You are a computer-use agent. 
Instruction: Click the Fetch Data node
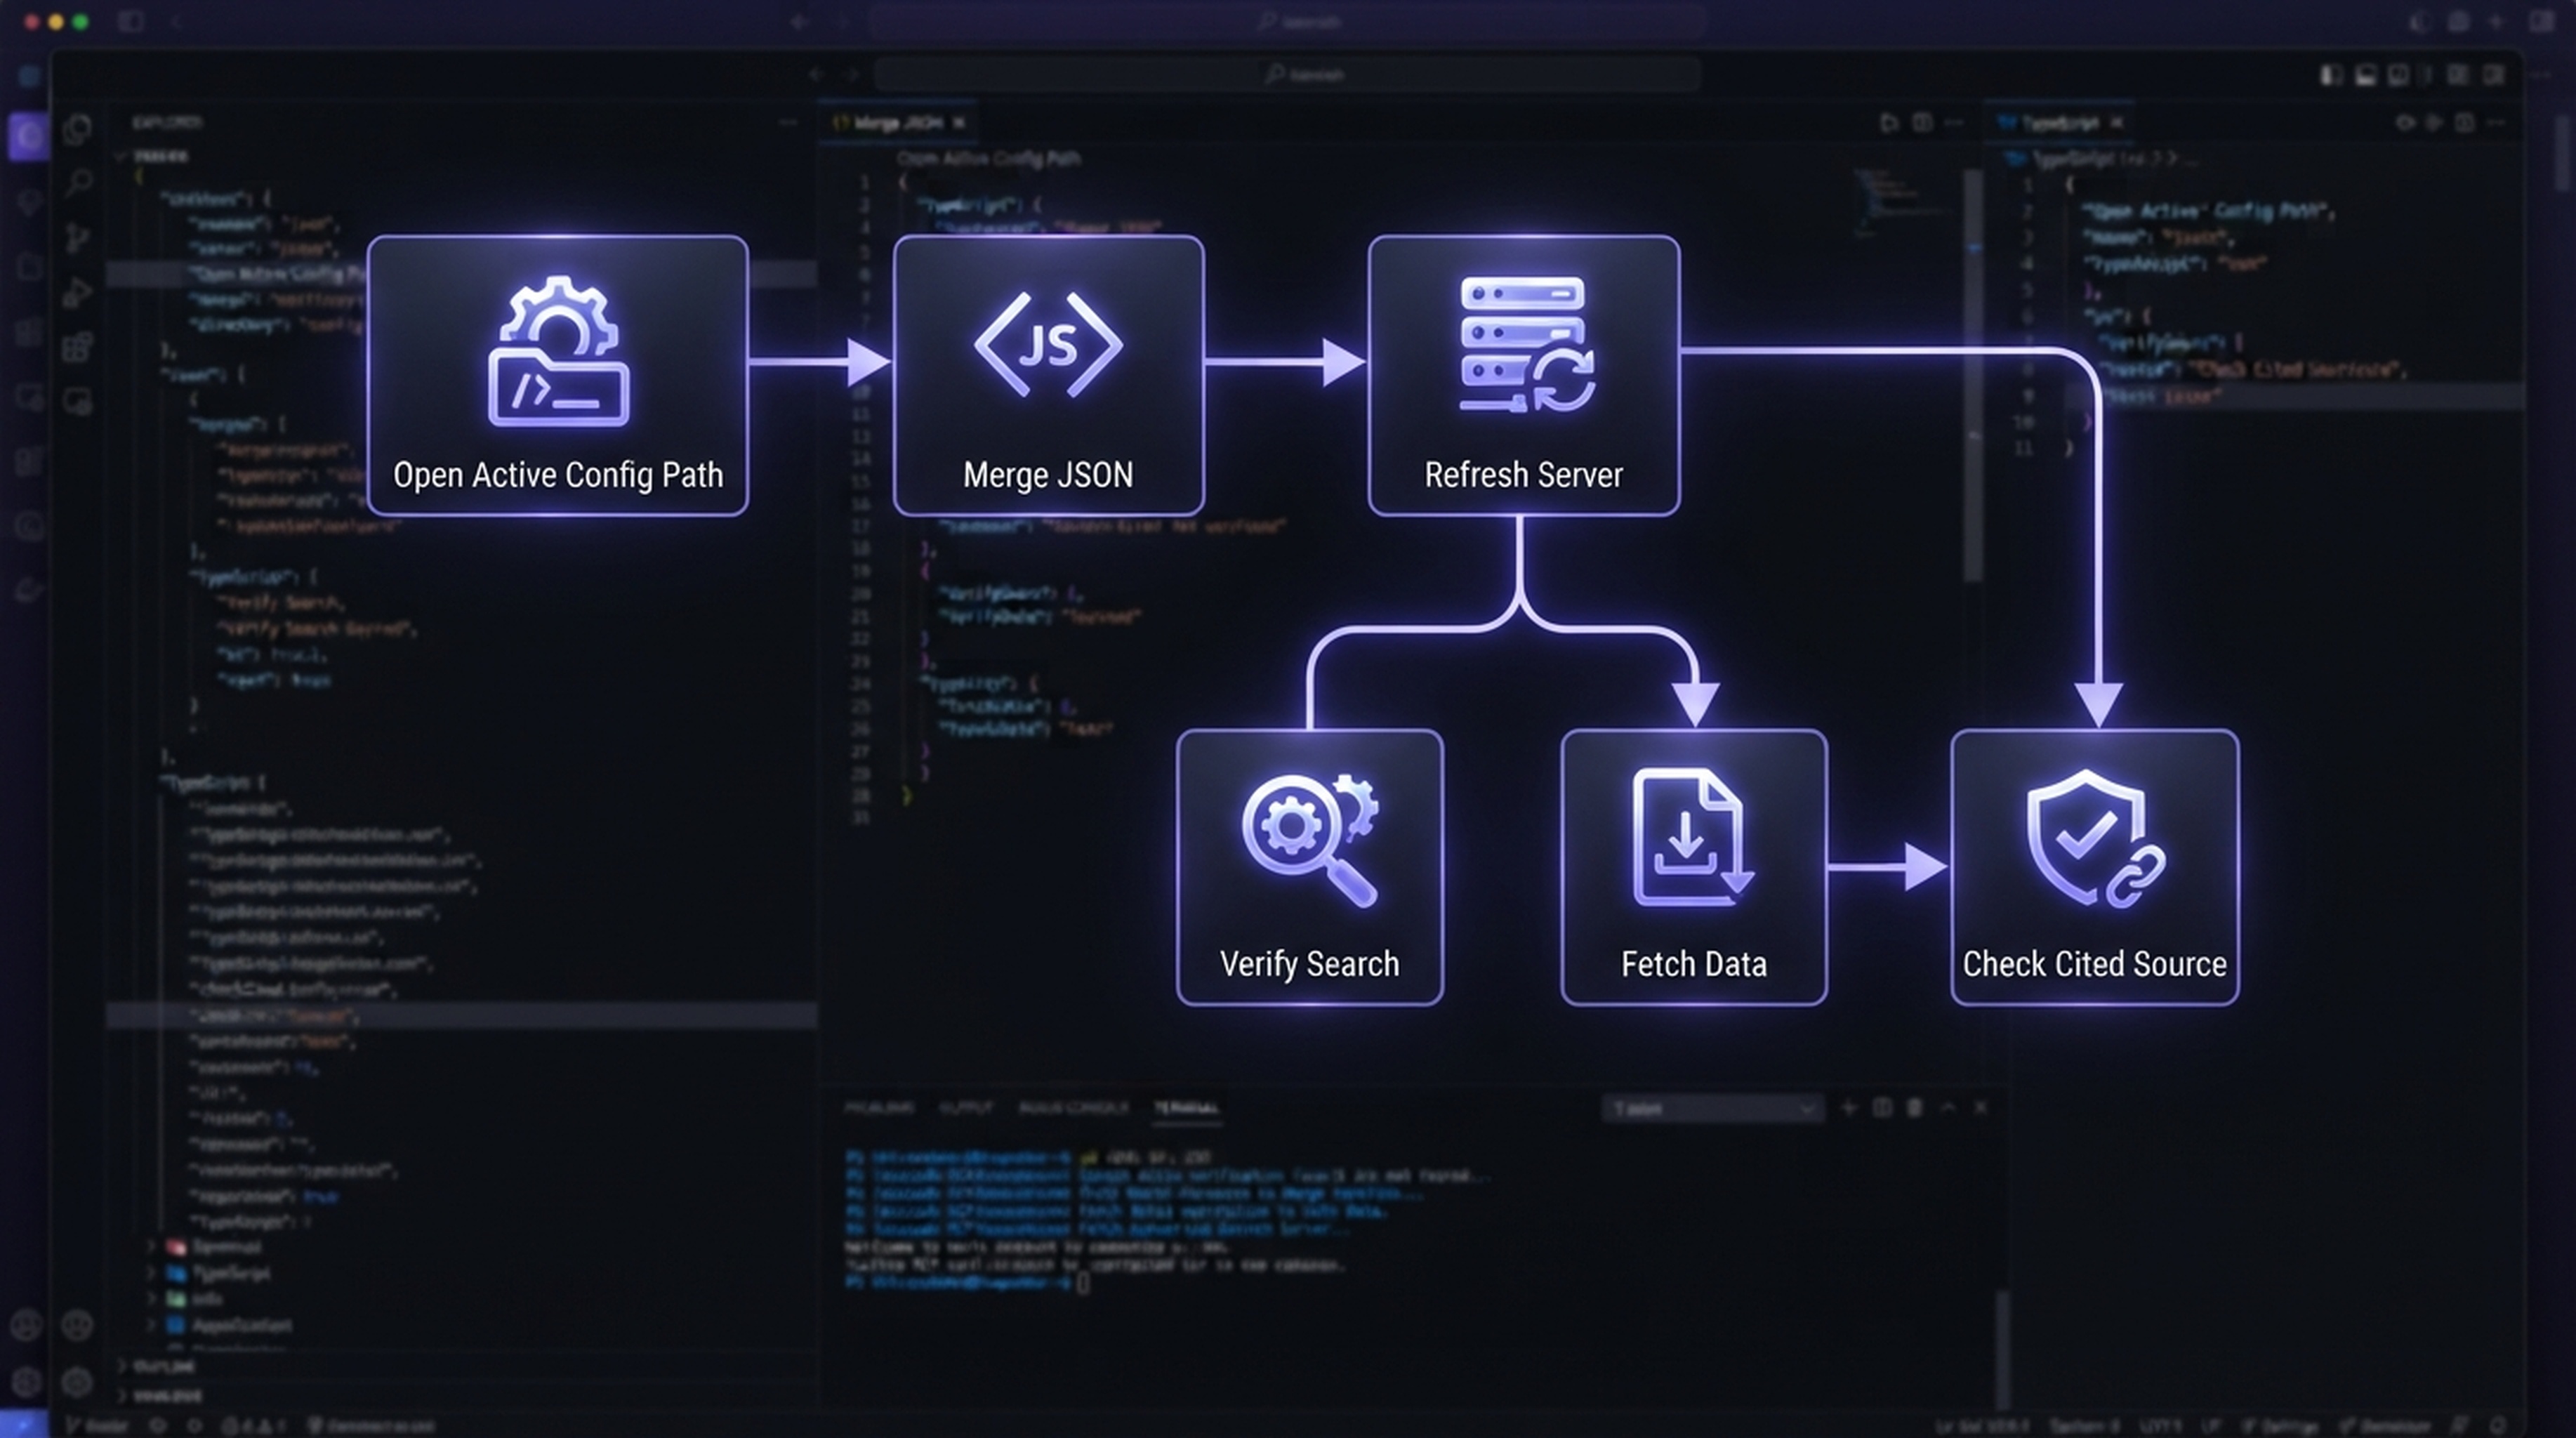1693,867
